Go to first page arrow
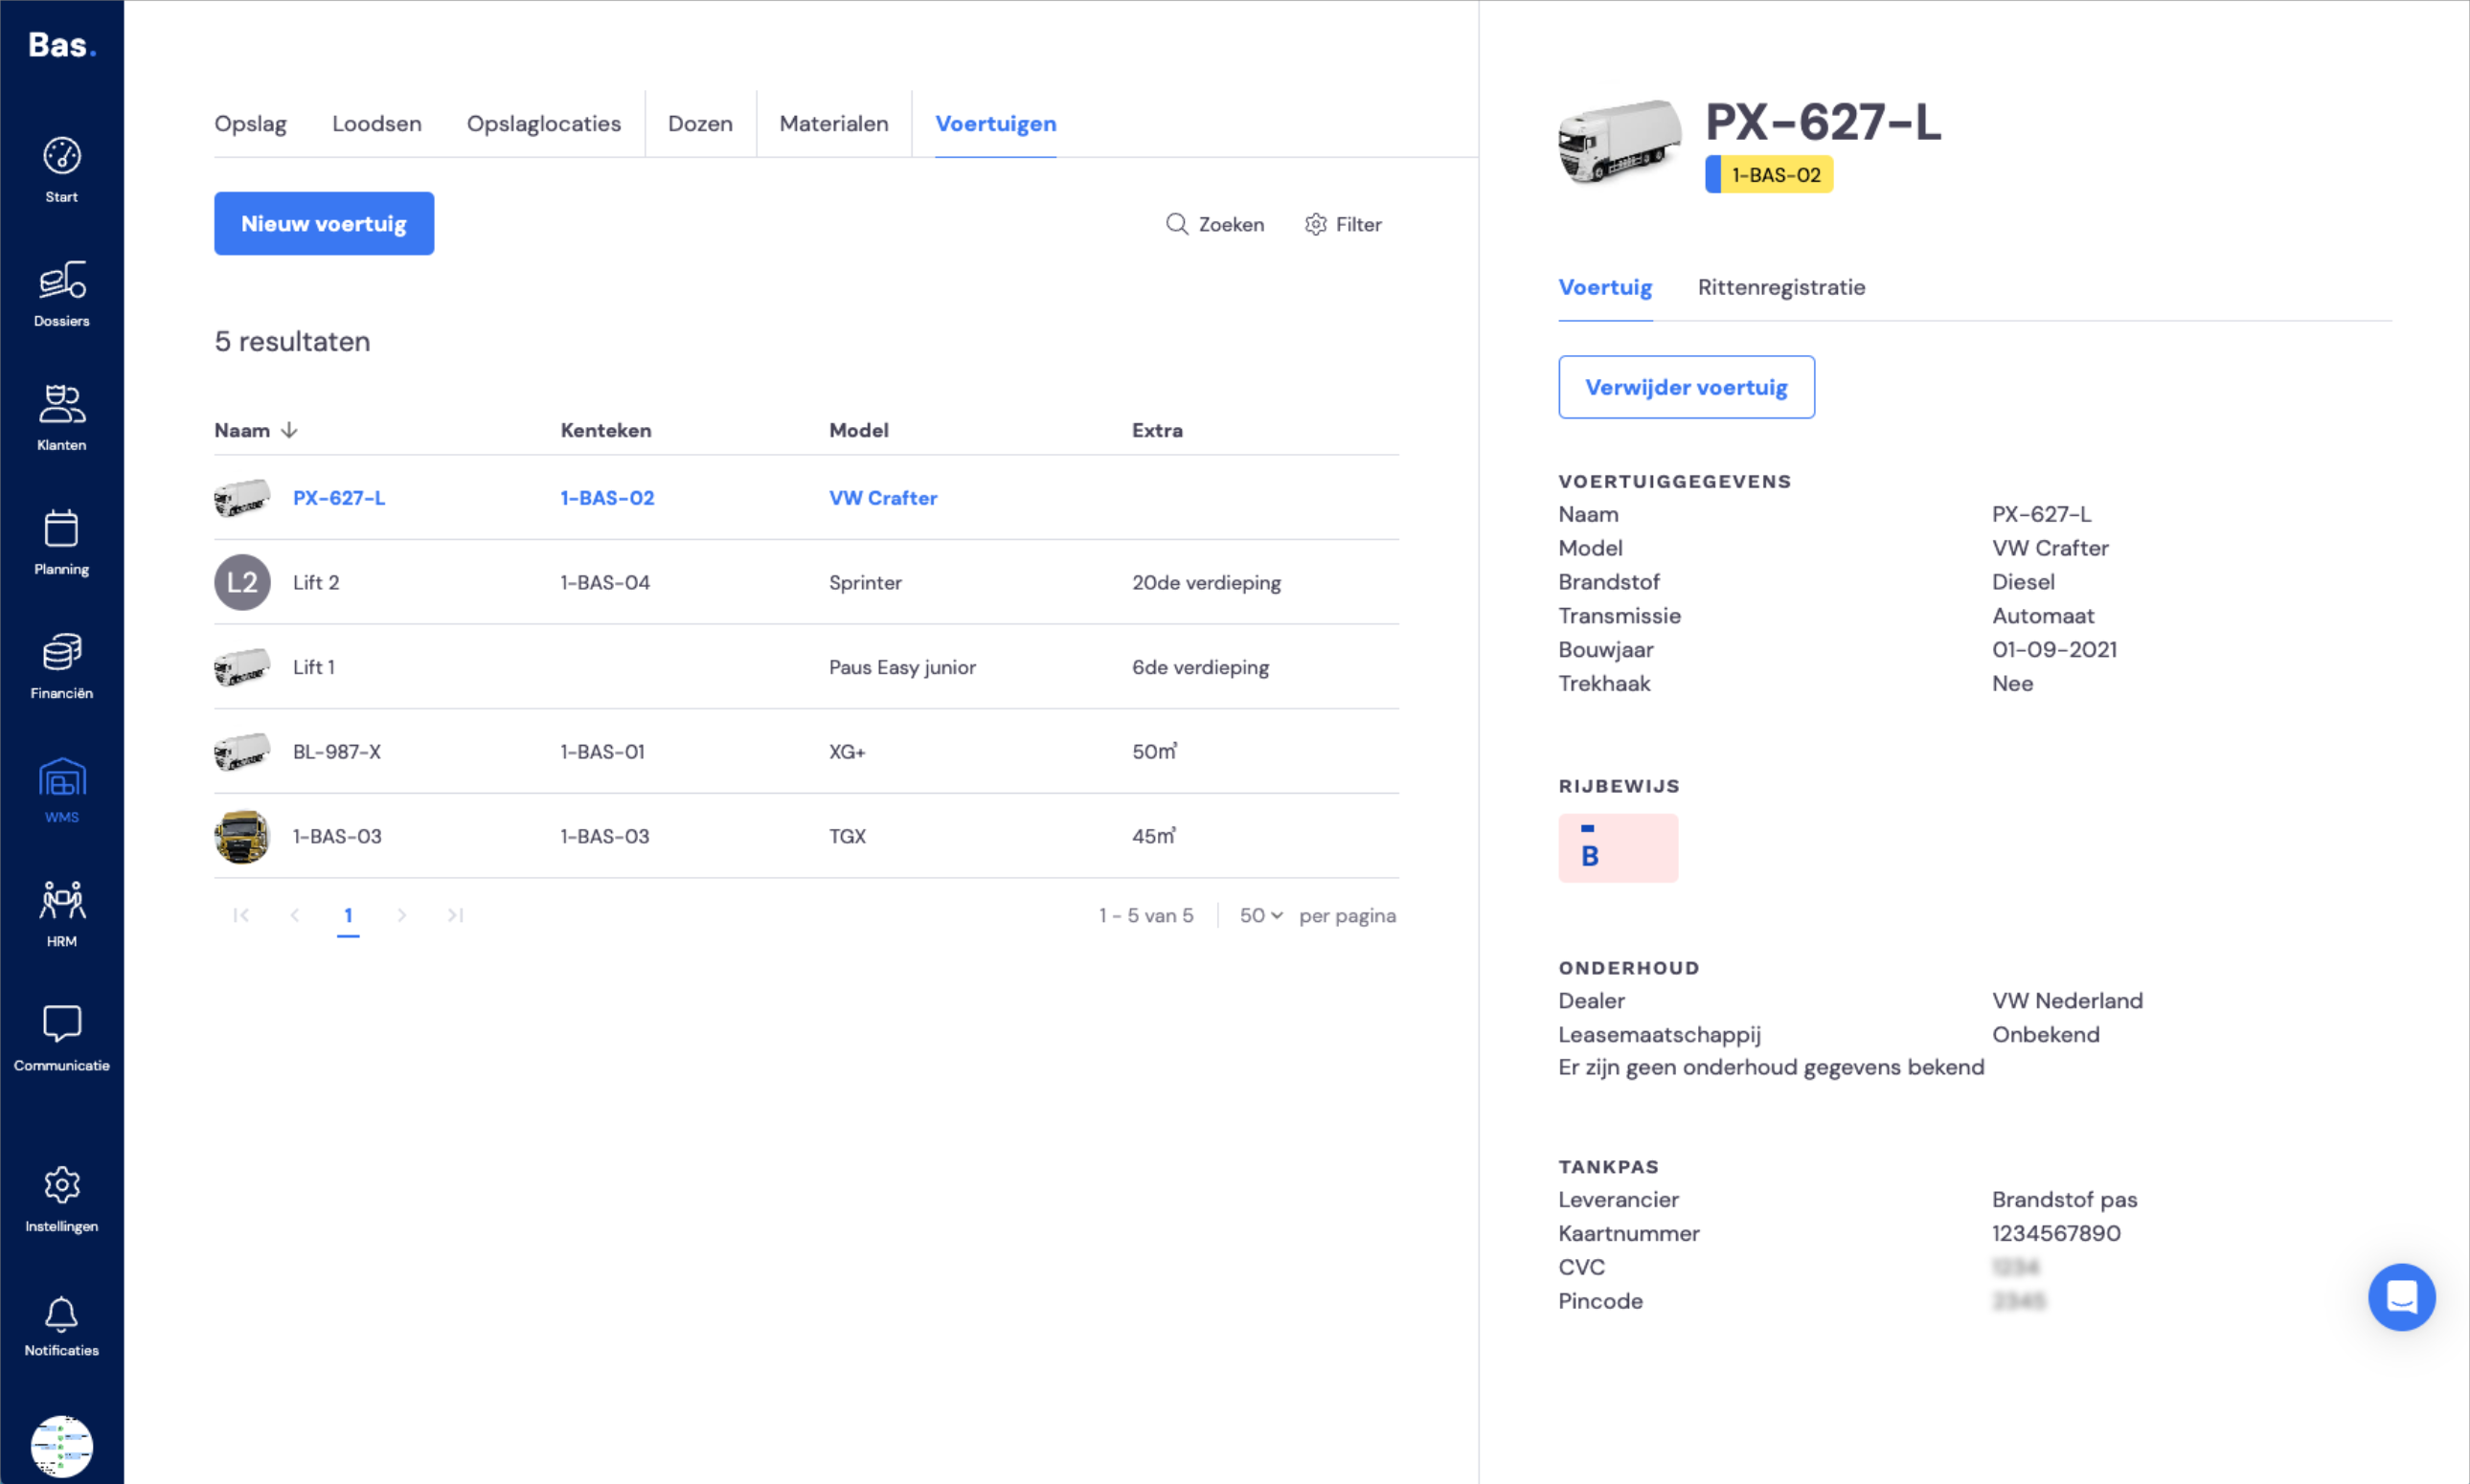 [241, 915]
